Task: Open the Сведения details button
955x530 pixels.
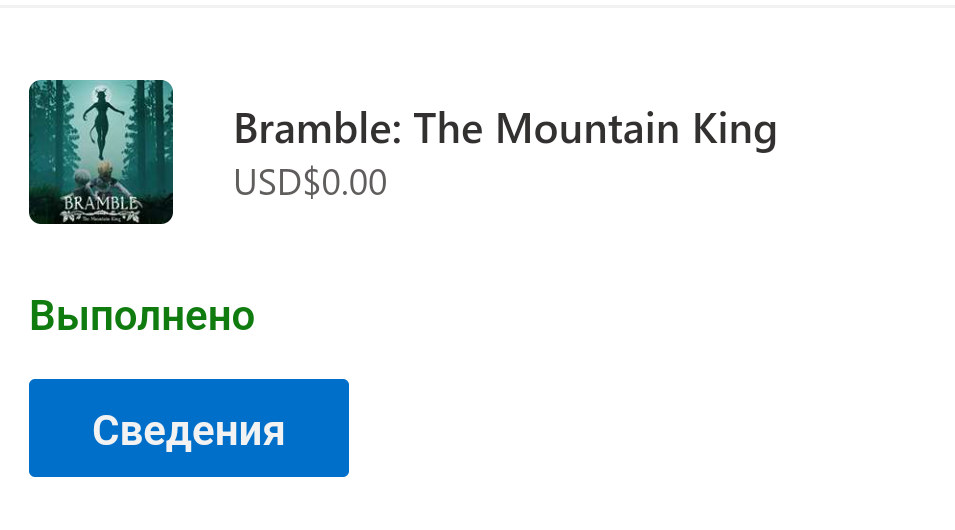Action: click(x=189, y=428)
